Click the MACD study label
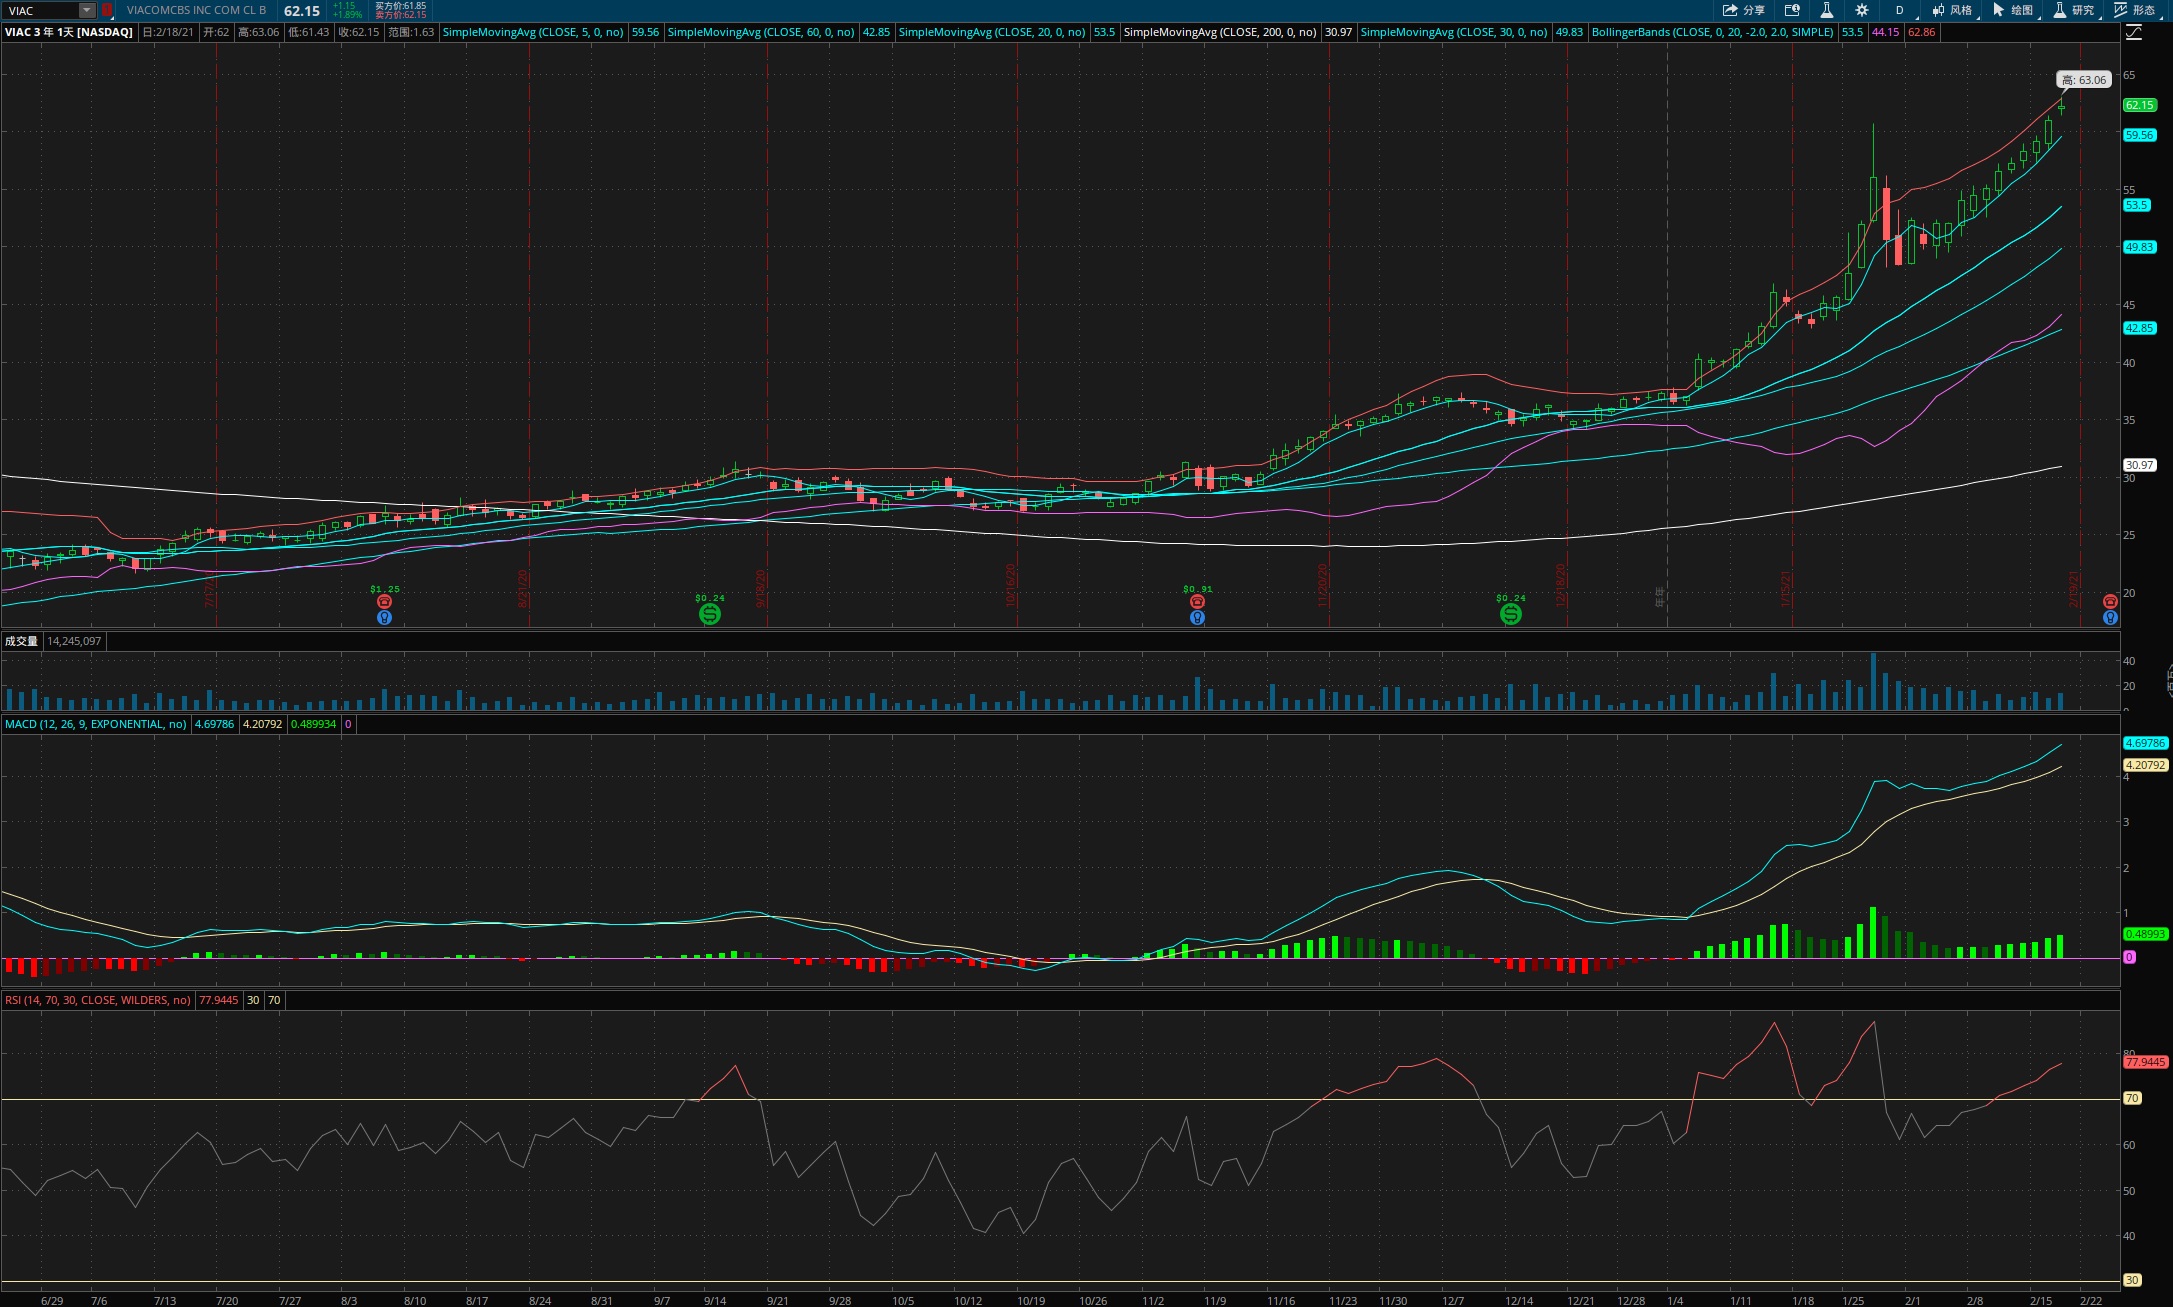The image size is (2173, 1307). 95,724
